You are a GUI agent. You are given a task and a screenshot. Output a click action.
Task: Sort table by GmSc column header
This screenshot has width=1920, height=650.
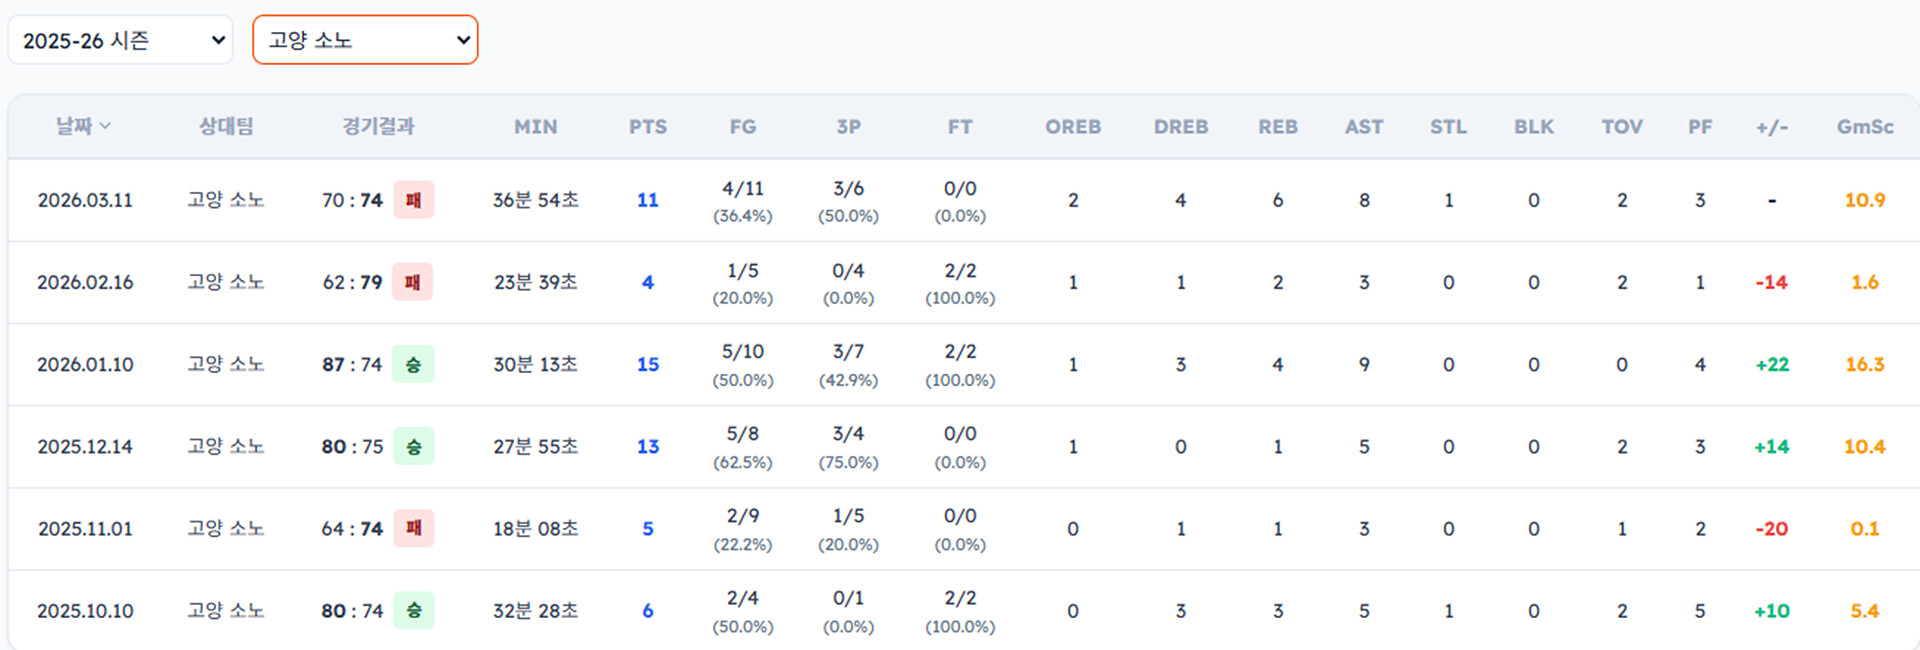point(1864,127)
